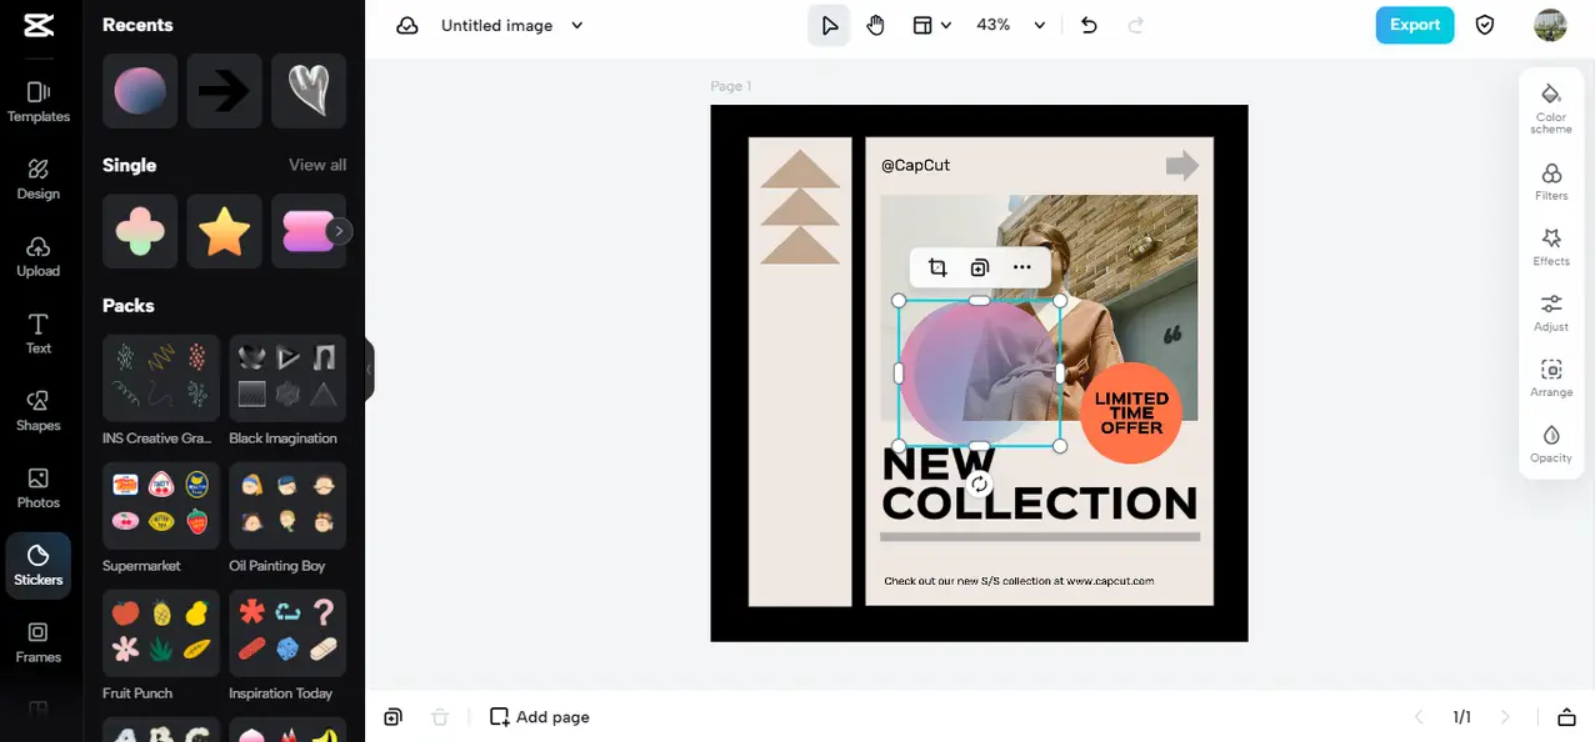The height and width of the screenshot is (742, 1595).
Task: Open the Upload sidebar panel
Action: point(38,256)
